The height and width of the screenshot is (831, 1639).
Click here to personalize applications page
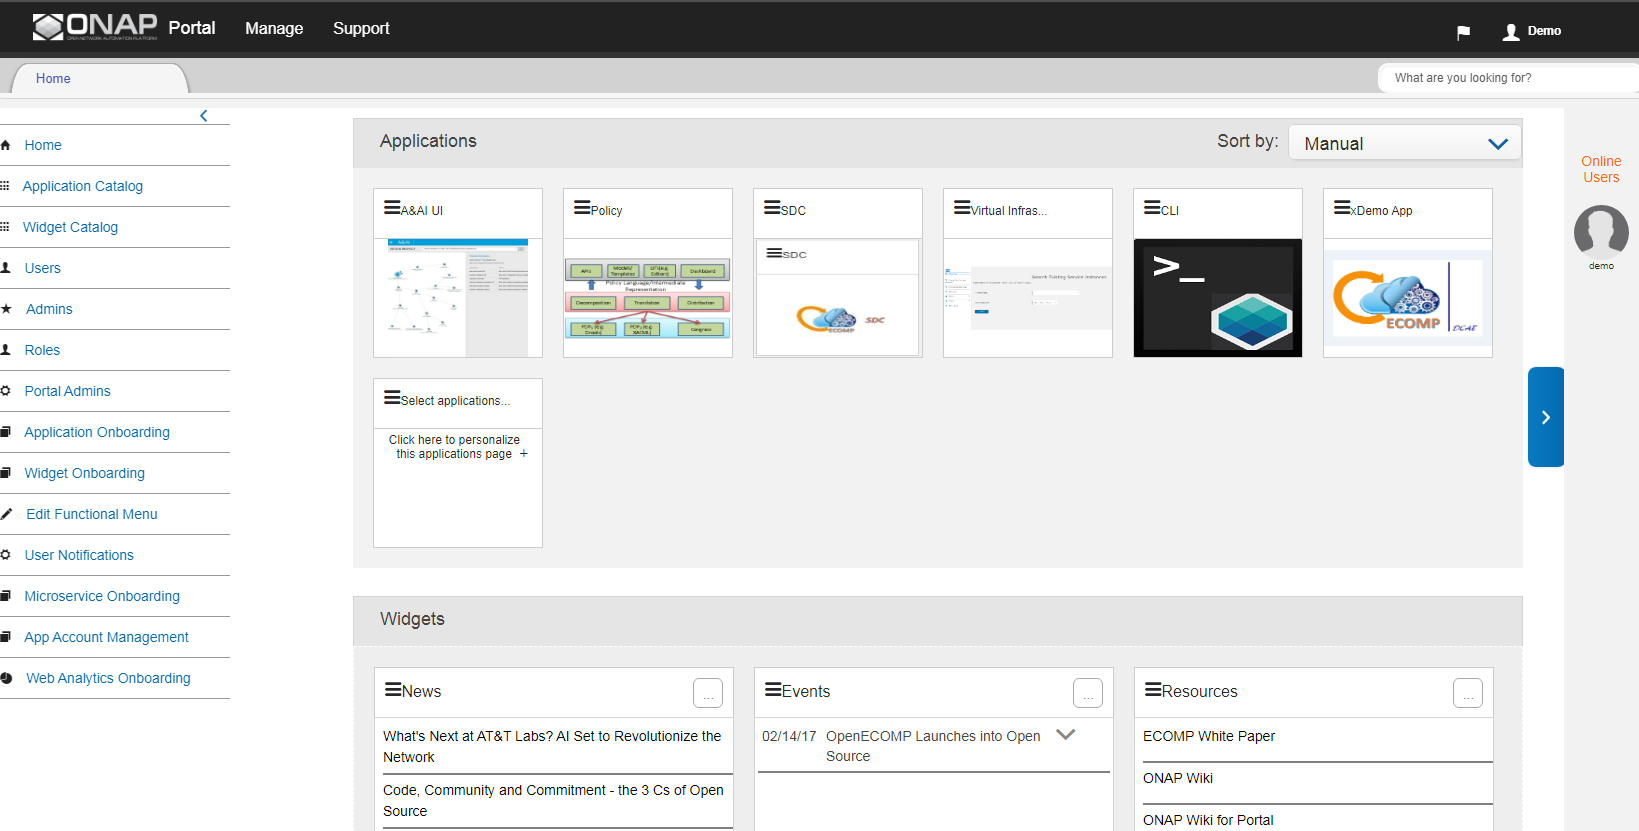click(x=458, y=447)
